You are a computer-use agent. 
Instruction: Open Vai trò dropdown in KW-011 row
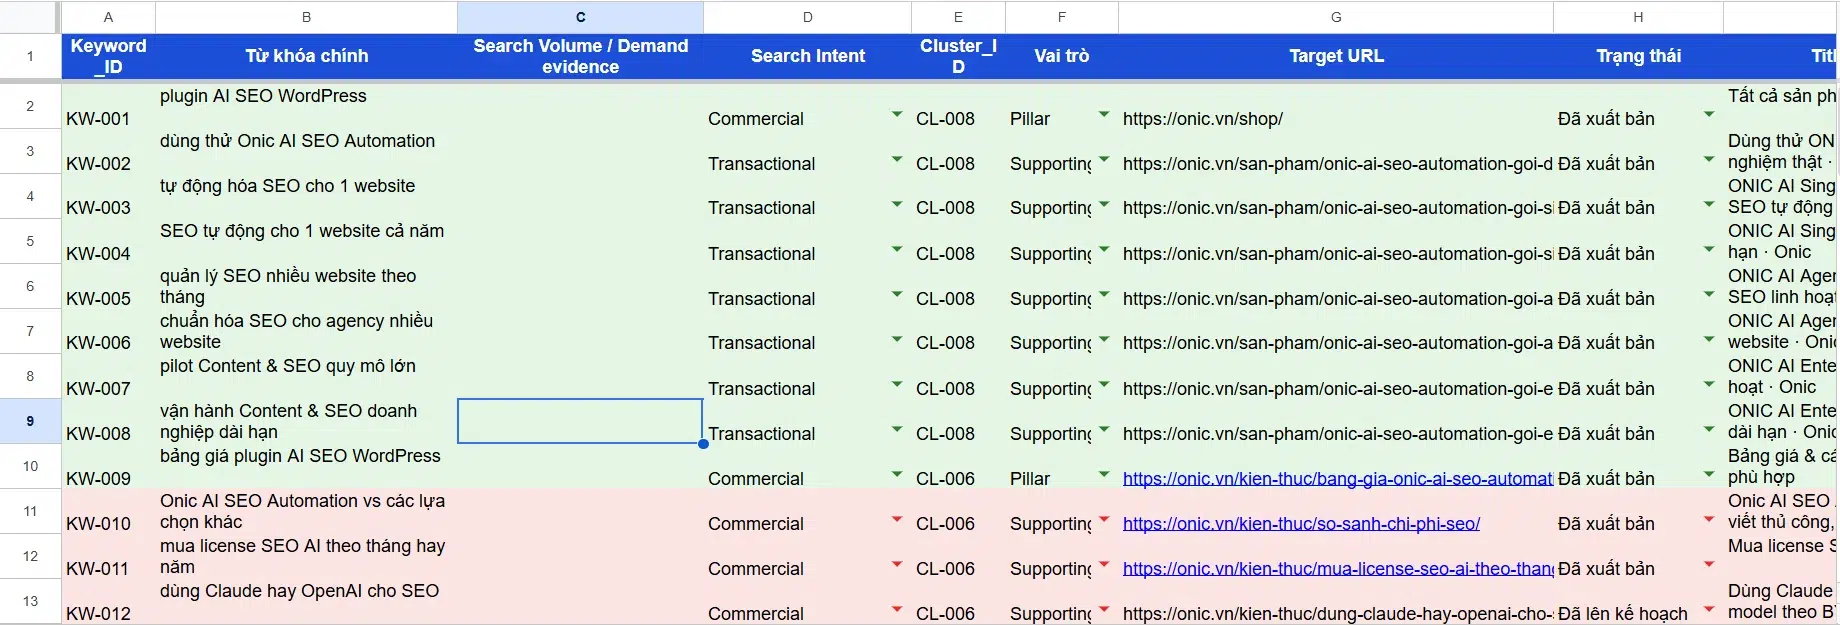click(1104, 565)
